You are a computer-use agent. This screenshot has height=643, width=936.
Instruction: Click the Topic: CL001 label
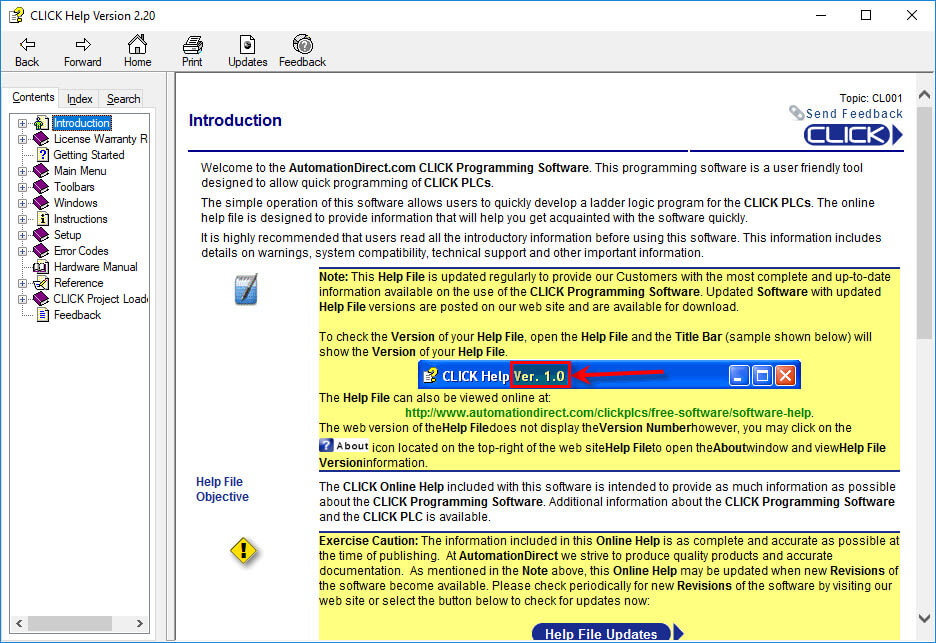[870, 98]
